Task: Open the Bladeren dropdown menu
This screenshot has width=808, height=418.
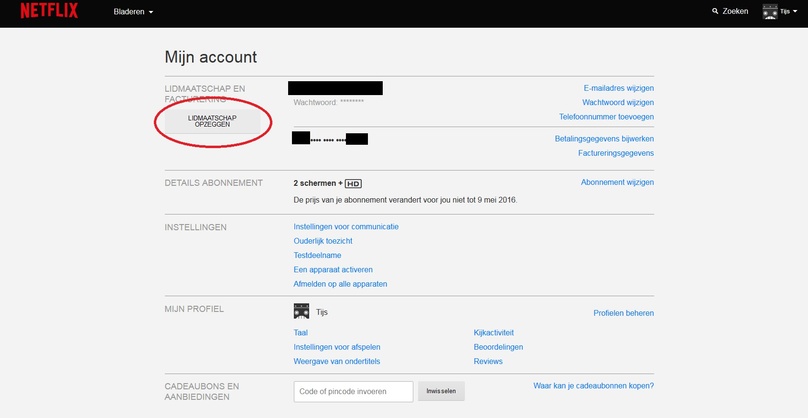Action: pyautogui.click(x=133, y=12)
